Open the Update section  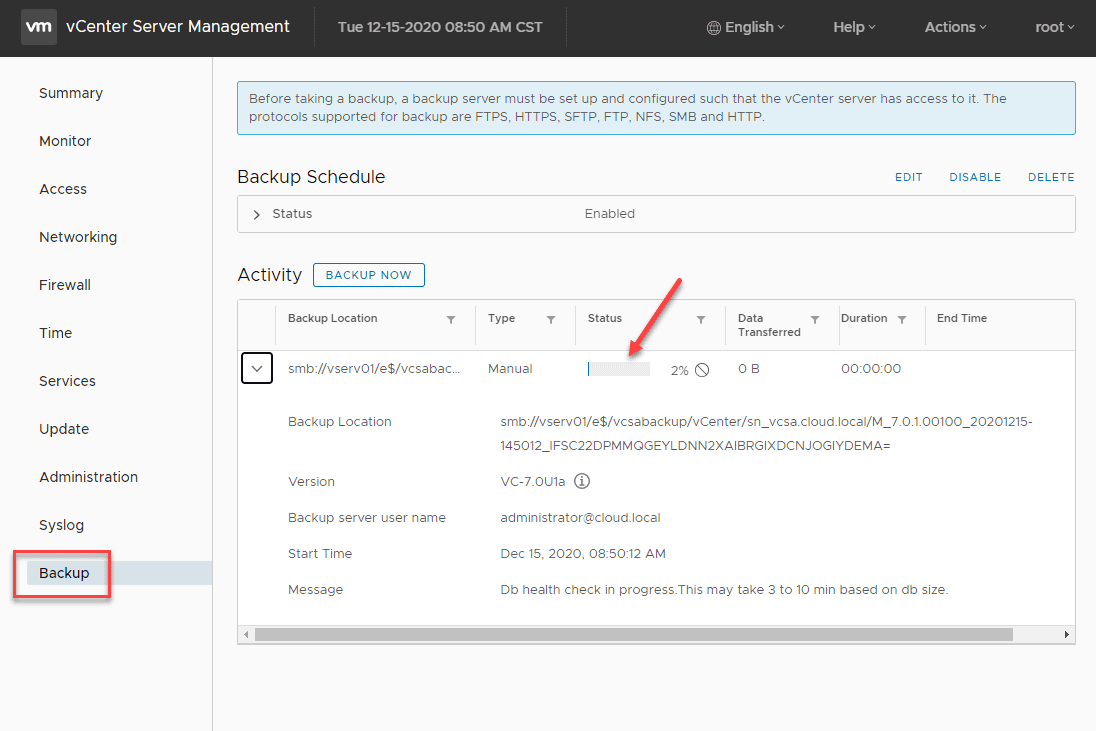(64, 429)
